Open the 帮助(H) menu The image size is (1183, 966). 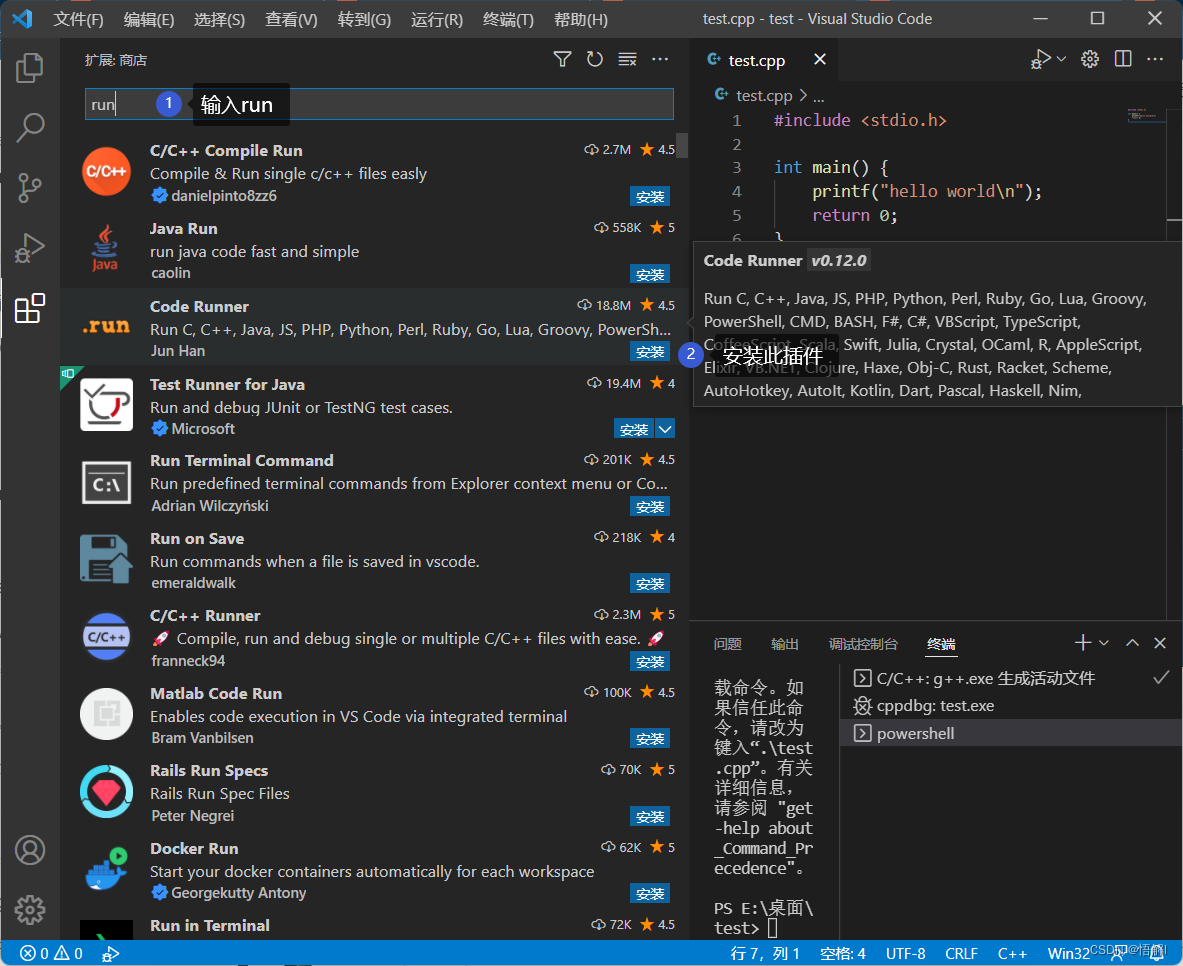(x=581, y=19)
